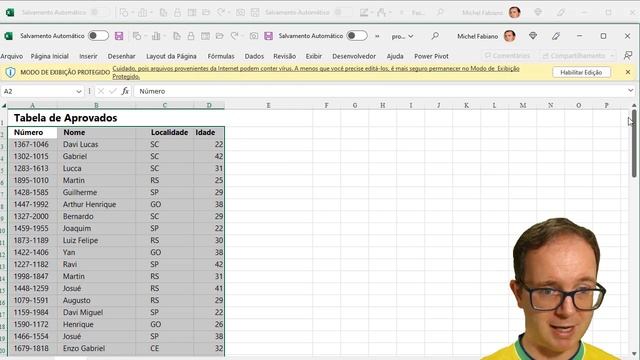Click the open folder icon in quick access toolbar
This screenshot has width=640, height=360.
220,36
